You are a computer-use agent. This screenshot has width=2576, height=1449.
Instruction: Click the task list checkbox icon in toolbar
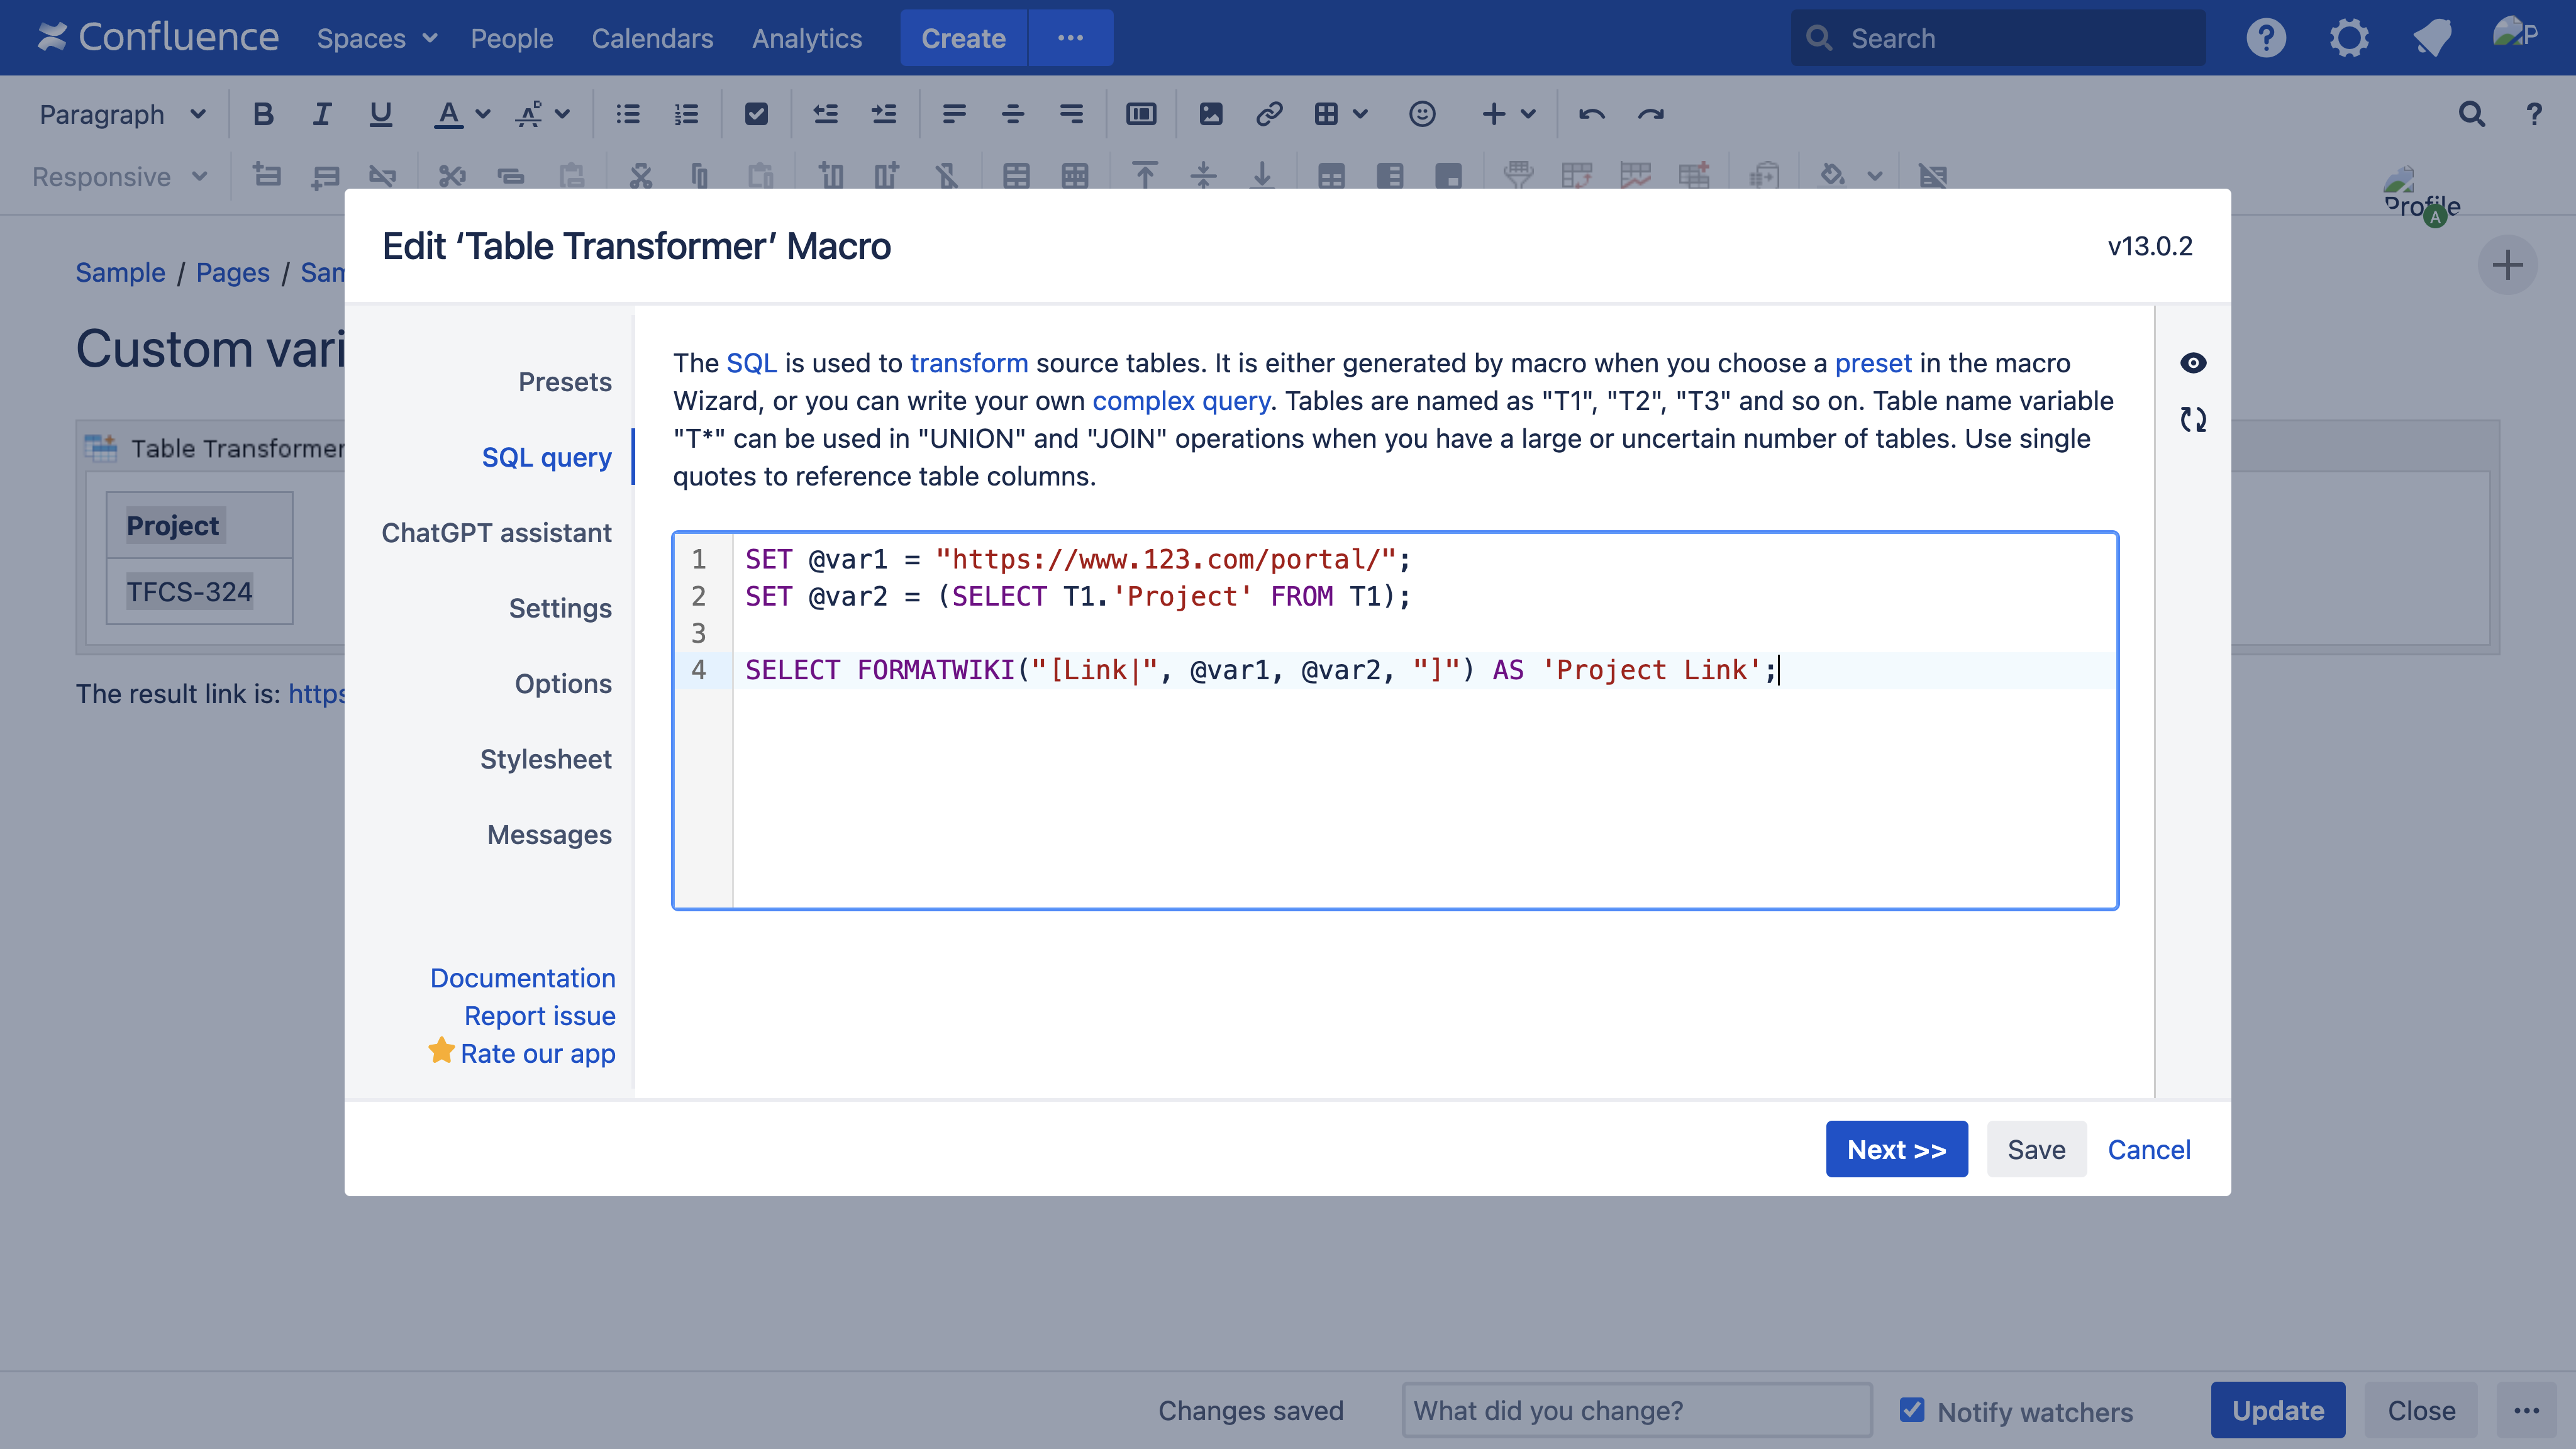click(756, 114)
